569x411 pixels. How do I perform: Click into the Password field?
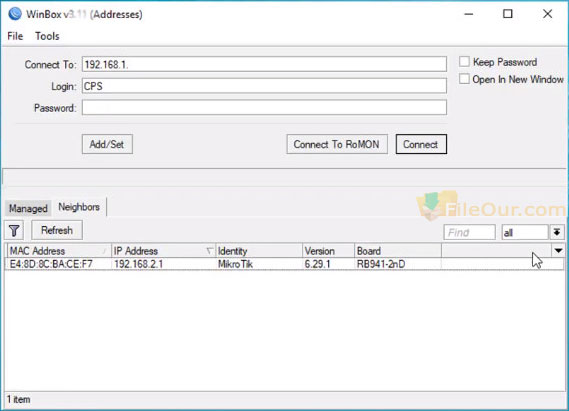tap(264, 108)
